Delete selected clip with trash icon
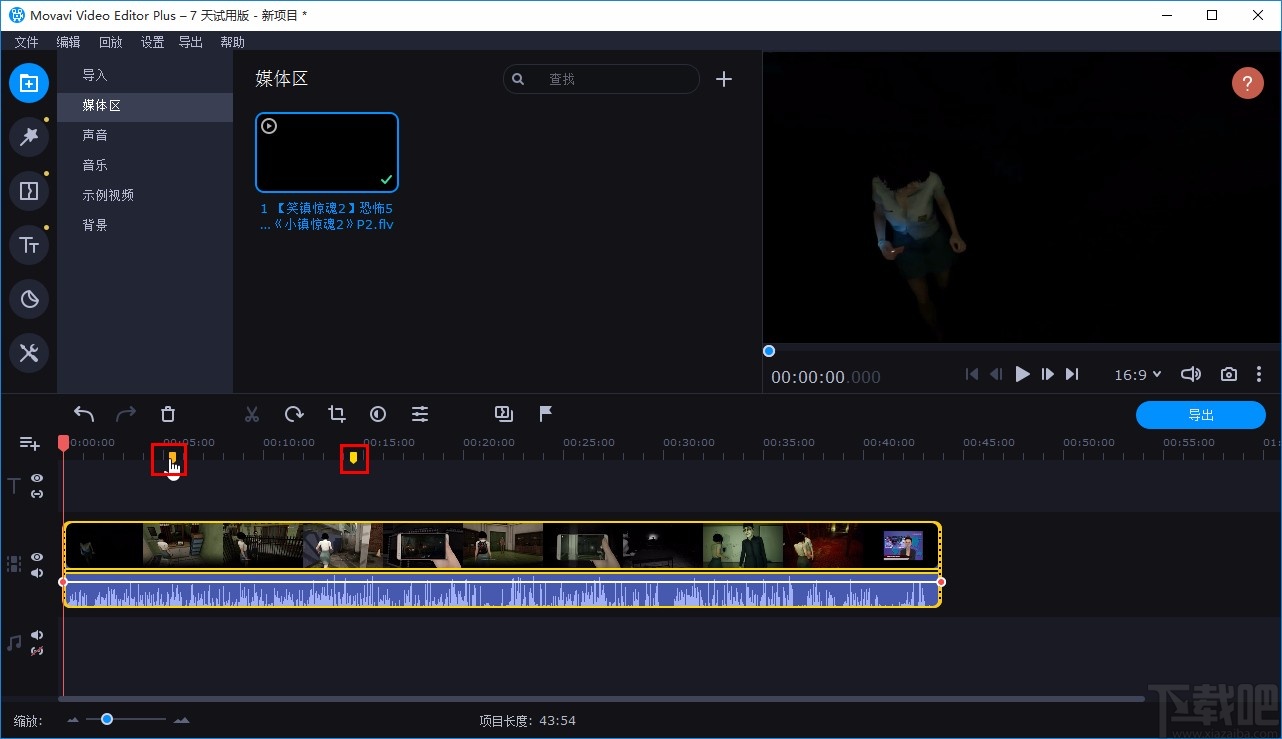This screenshot has height=739, width=1282. 168,414
